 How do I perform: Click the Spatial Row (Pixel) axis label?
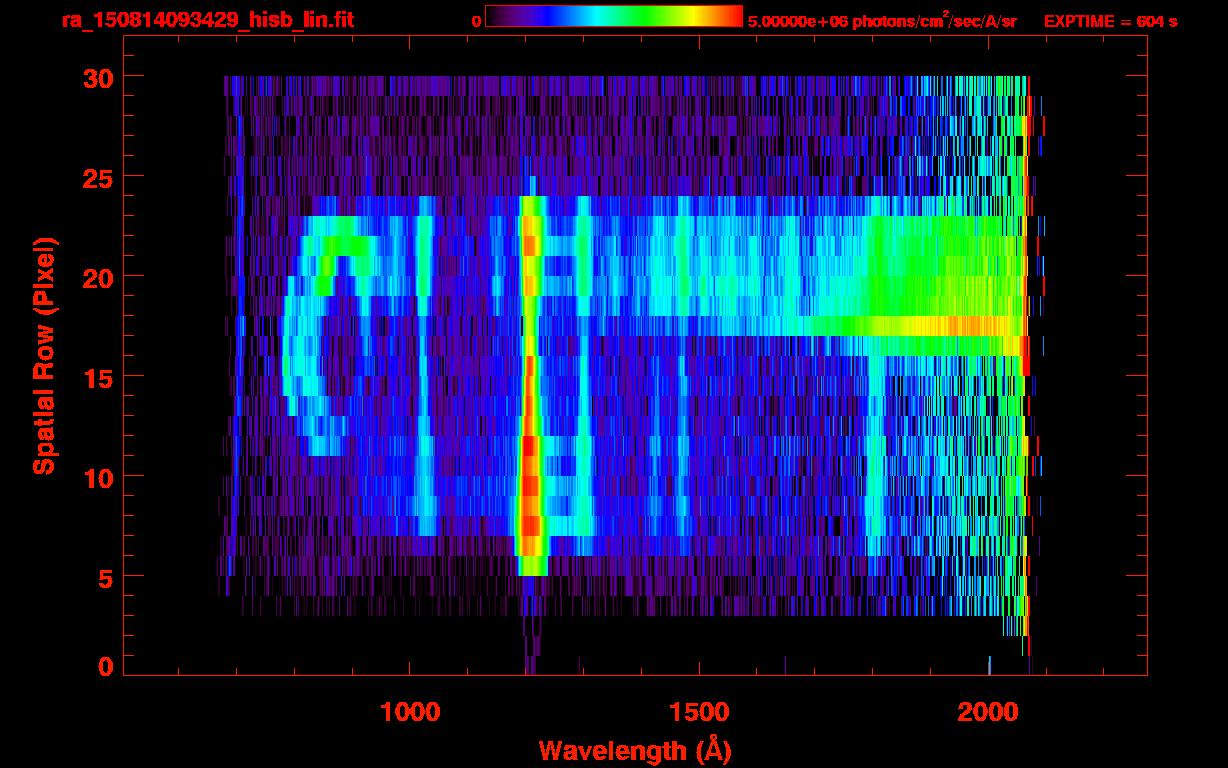point(44,355)
